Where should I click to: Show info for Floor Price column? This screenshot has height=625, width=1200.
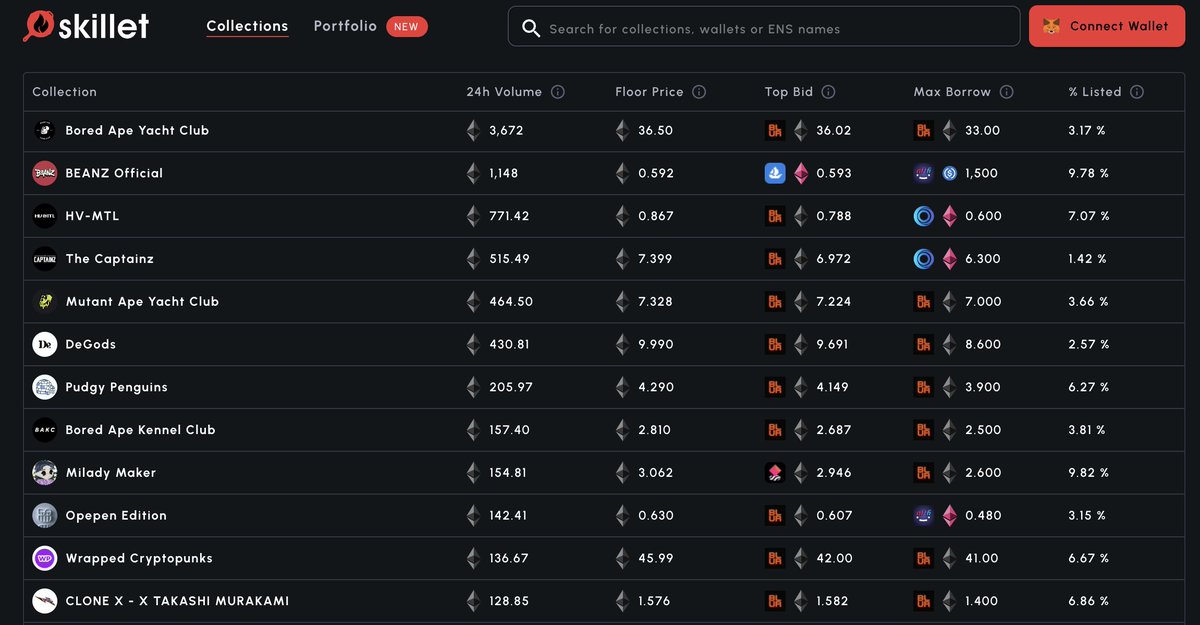699,92
